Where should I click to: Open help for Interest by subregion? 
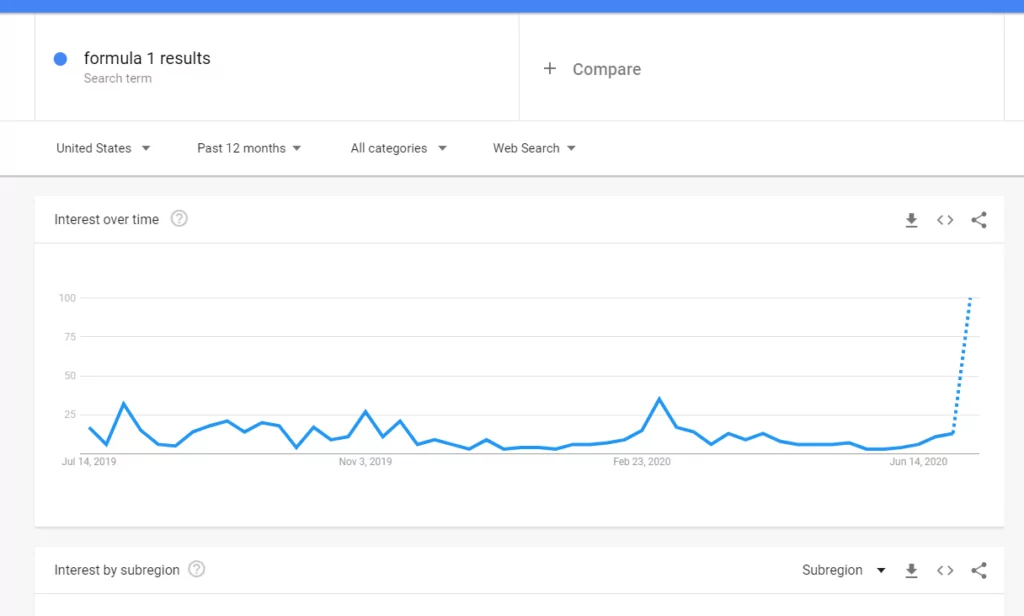click(x=197, y=569)
